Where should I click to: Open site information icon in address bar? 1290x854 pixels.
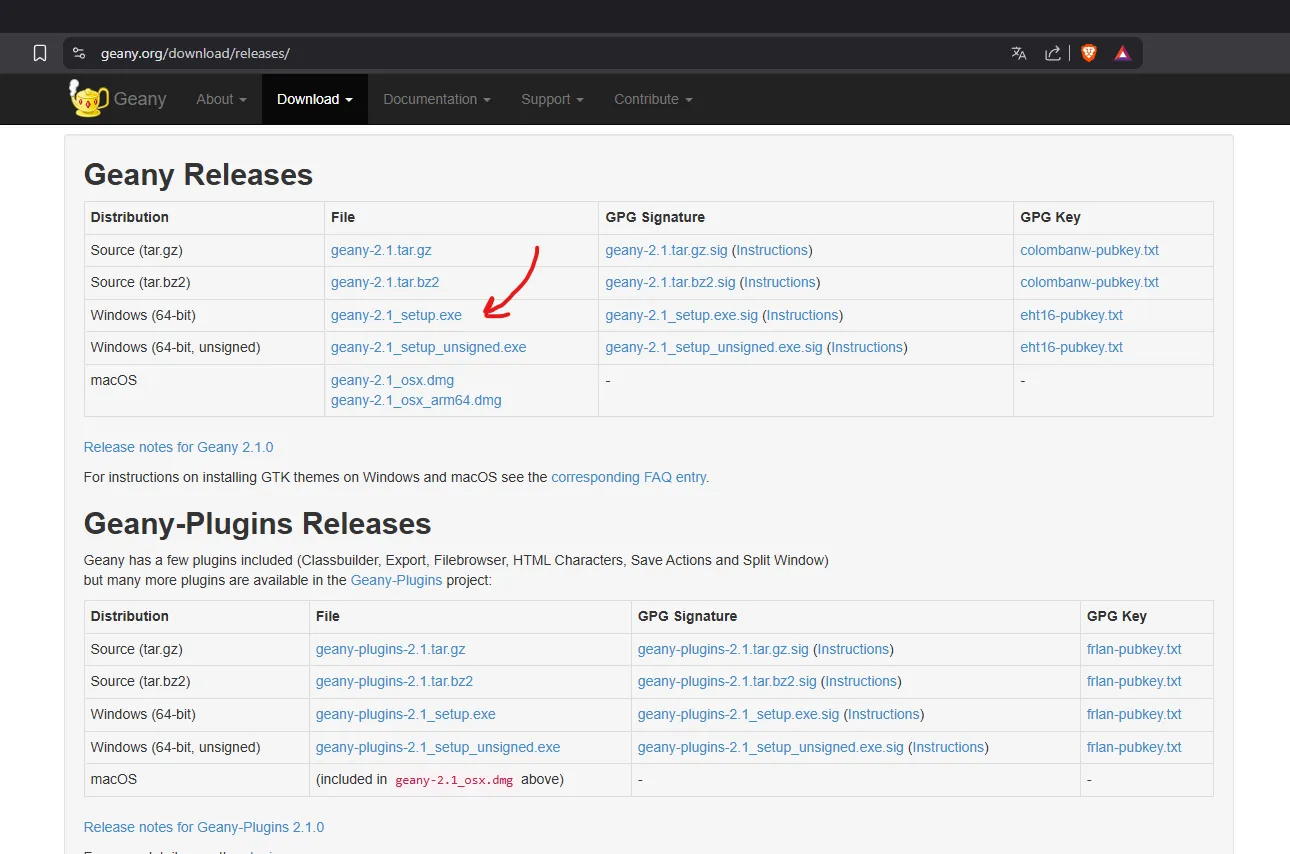tap(80, 53)
